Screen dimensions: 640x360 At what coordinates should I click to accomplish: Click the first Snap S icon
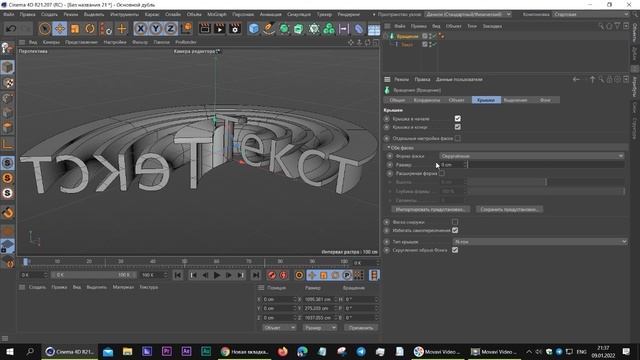click(7, 163)
